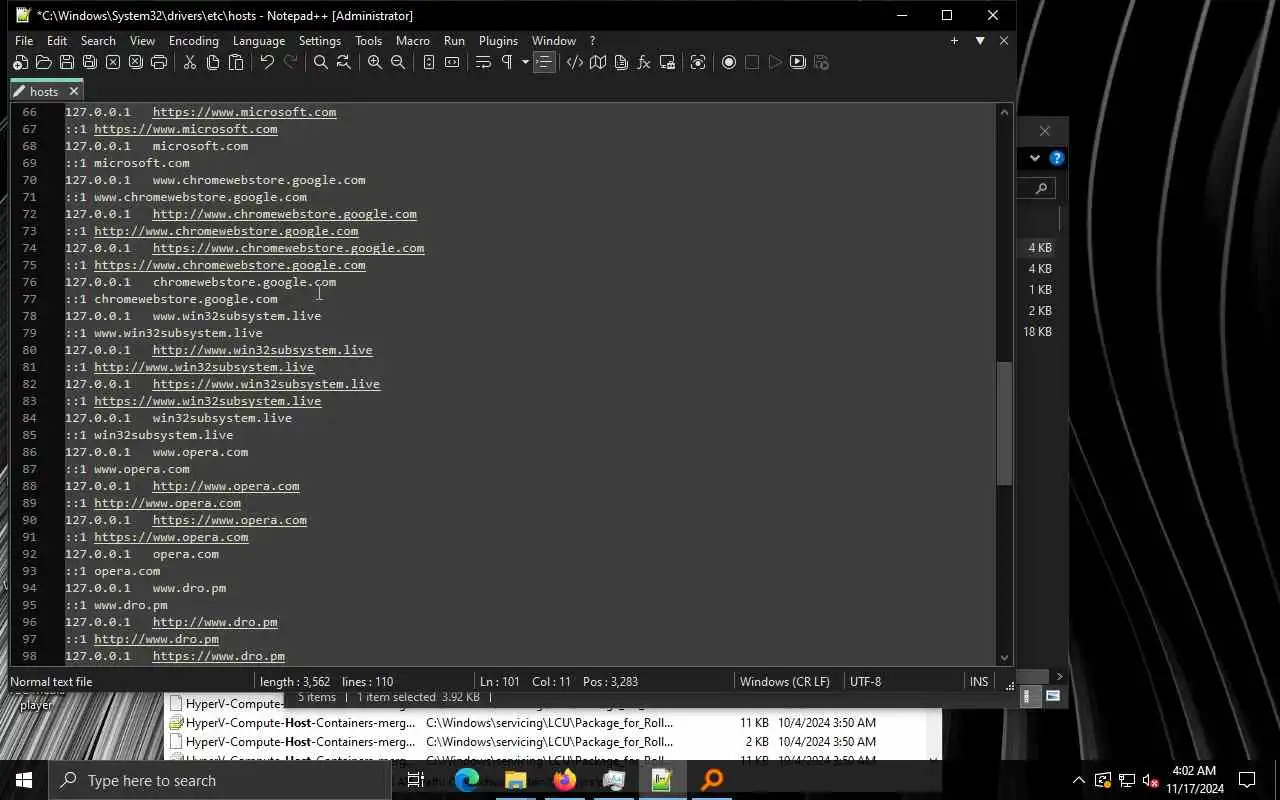
Task: Click UTF-8 encoding in status bar
Action: pyautogui.click(x=865, y=682)
